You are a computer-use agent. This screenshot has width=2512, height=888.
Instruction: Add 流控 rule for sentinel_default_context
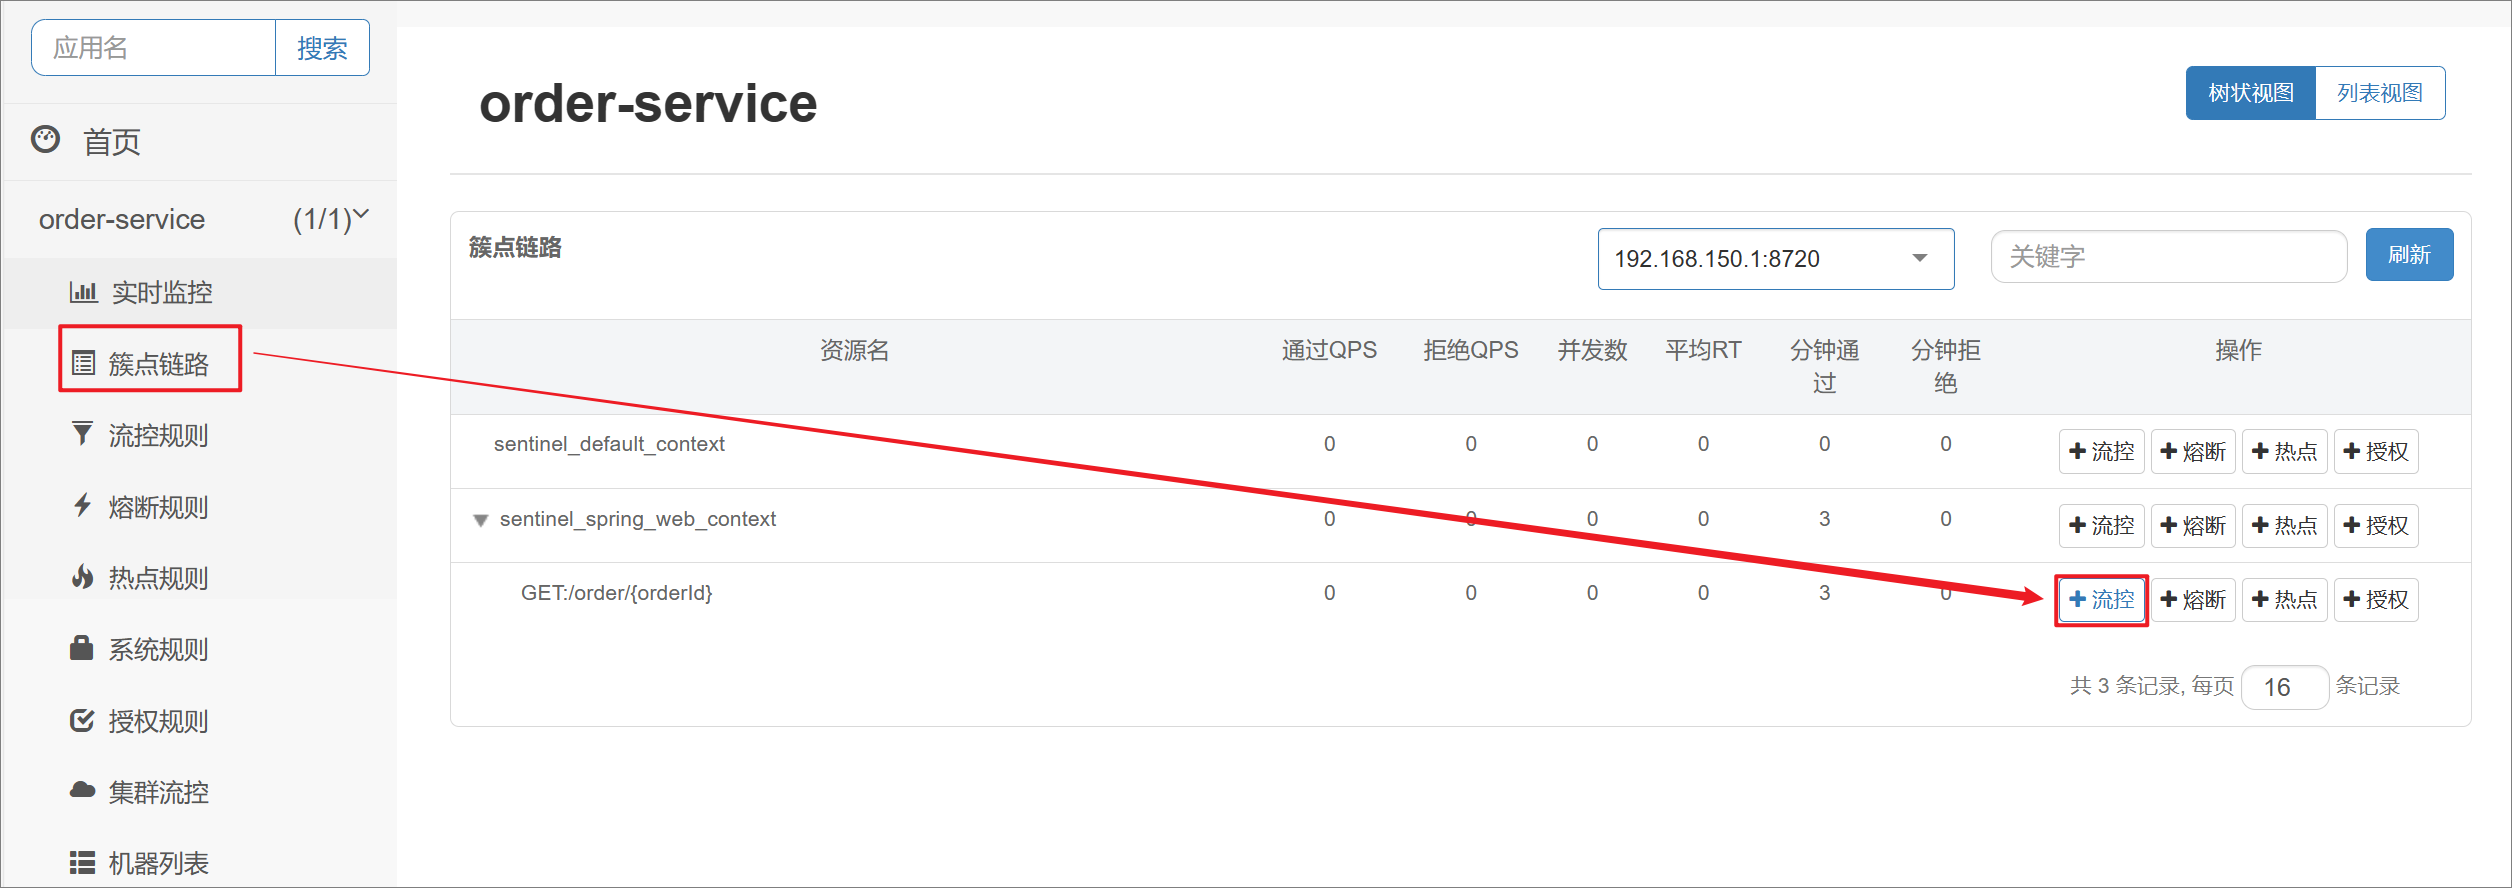(x=2101, y=451)
